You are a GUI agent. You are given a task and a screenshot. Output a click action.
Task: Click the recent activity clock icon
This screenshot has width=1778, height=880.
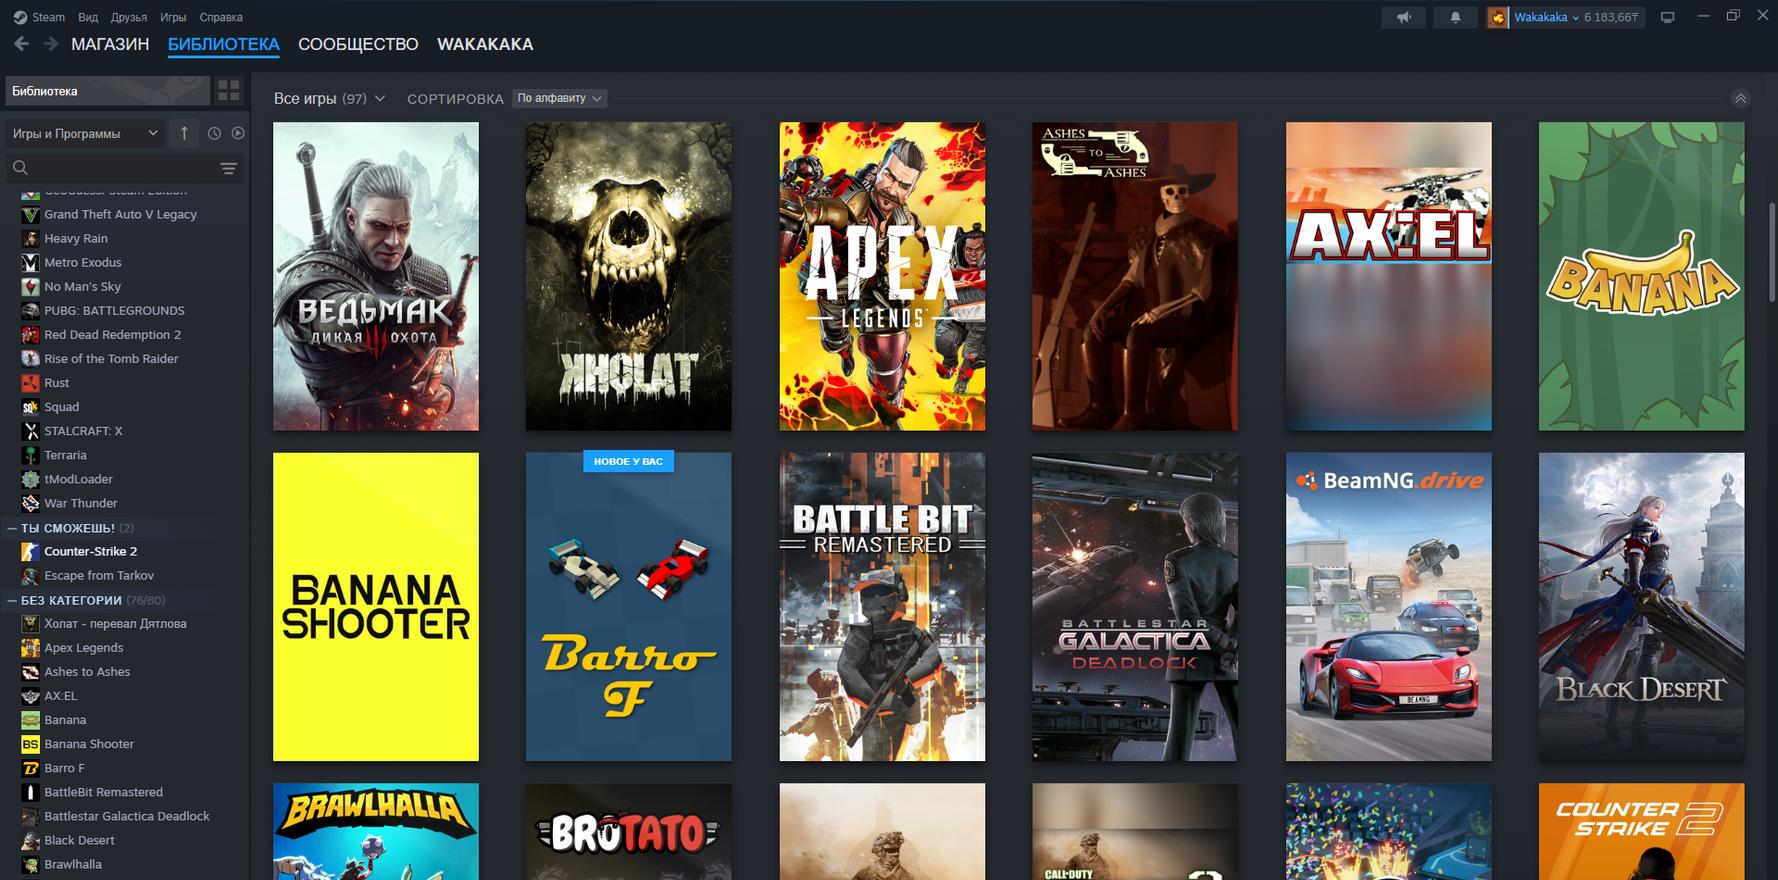click(x=214, y=133)
